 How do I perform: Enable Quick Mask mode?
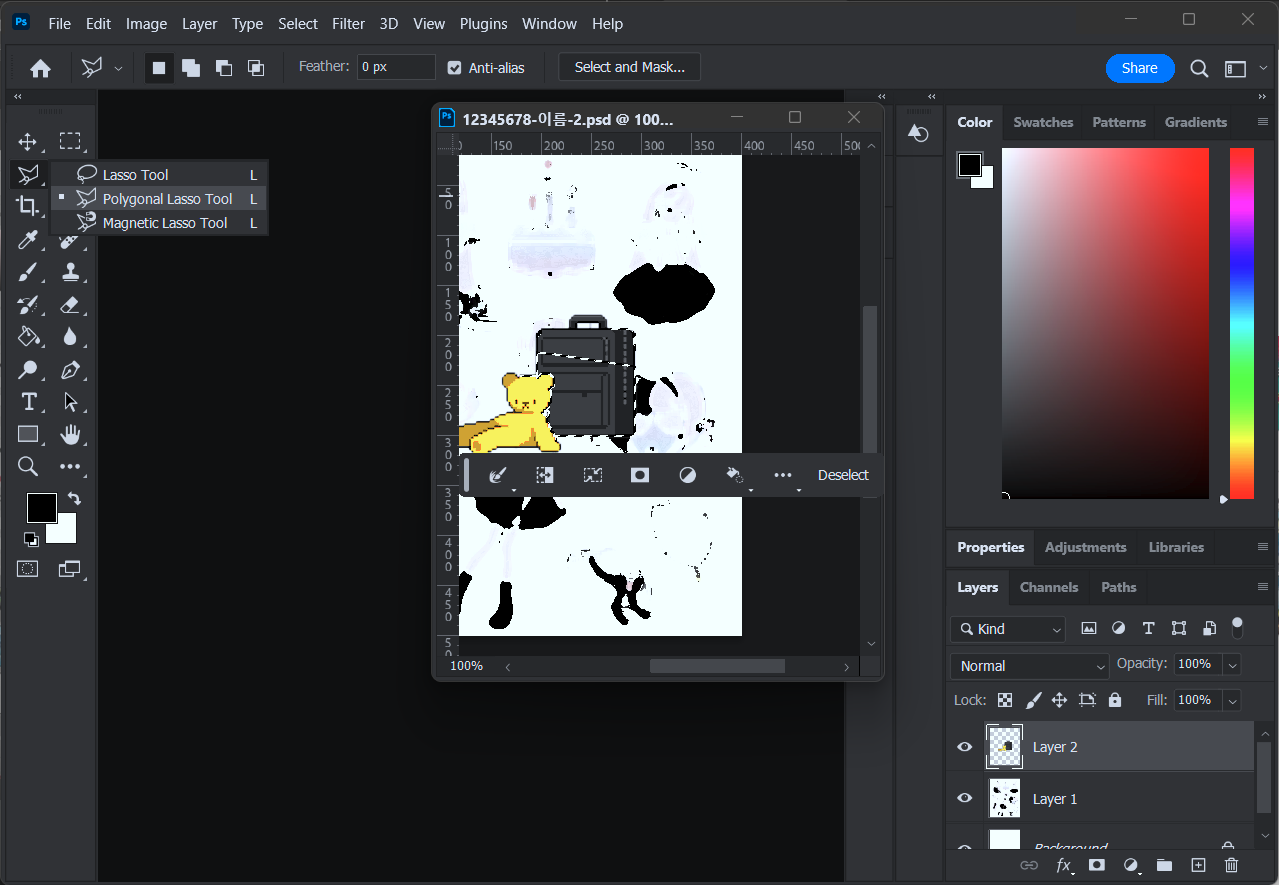pyautogui.click(x=28, y=569)
